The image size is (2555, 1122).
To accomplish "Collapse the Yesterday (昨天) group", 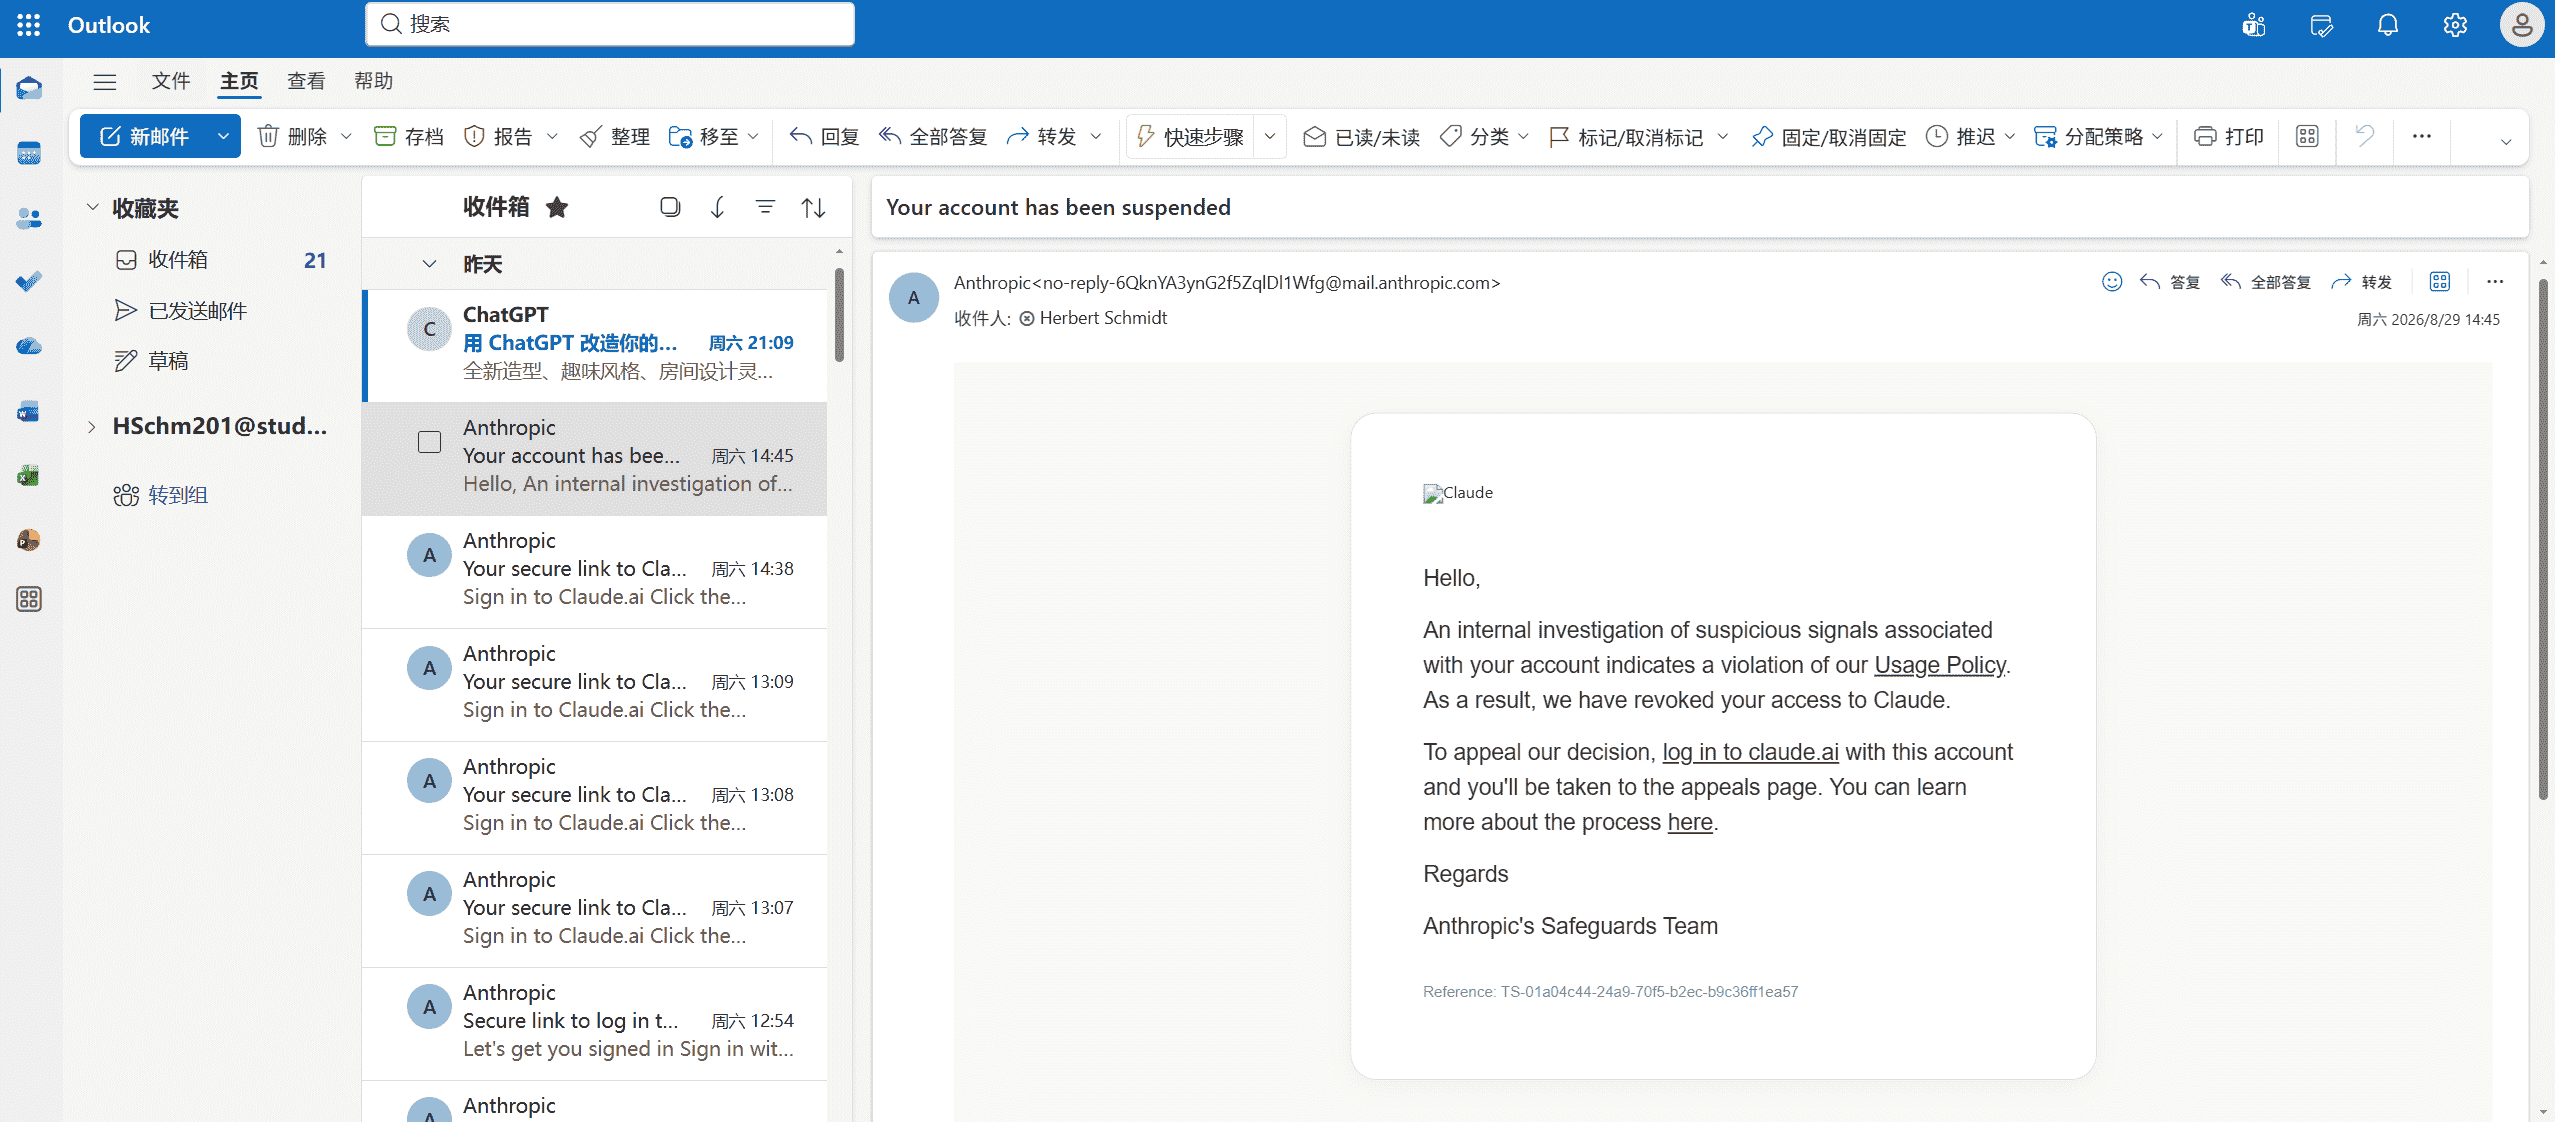I will click(429, 264).
